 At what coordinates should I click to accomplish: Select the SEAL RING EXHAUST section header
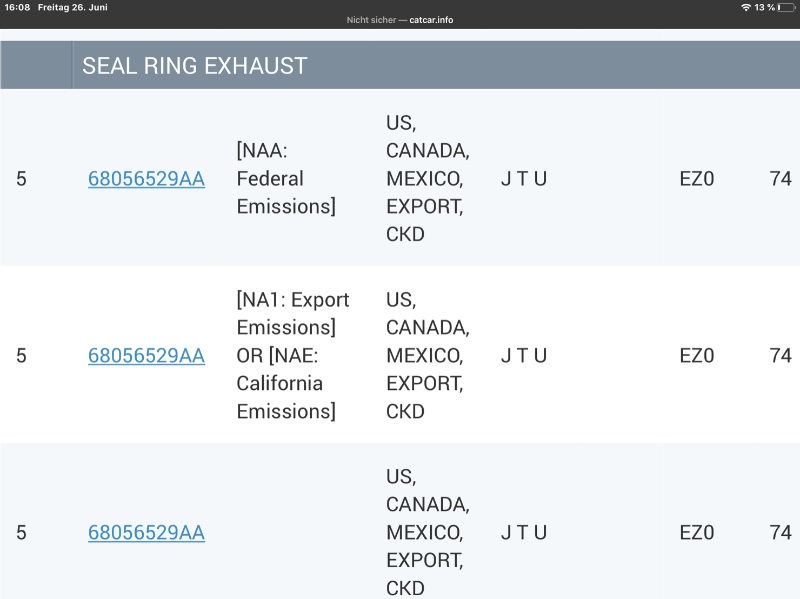(x=195, y=66)
